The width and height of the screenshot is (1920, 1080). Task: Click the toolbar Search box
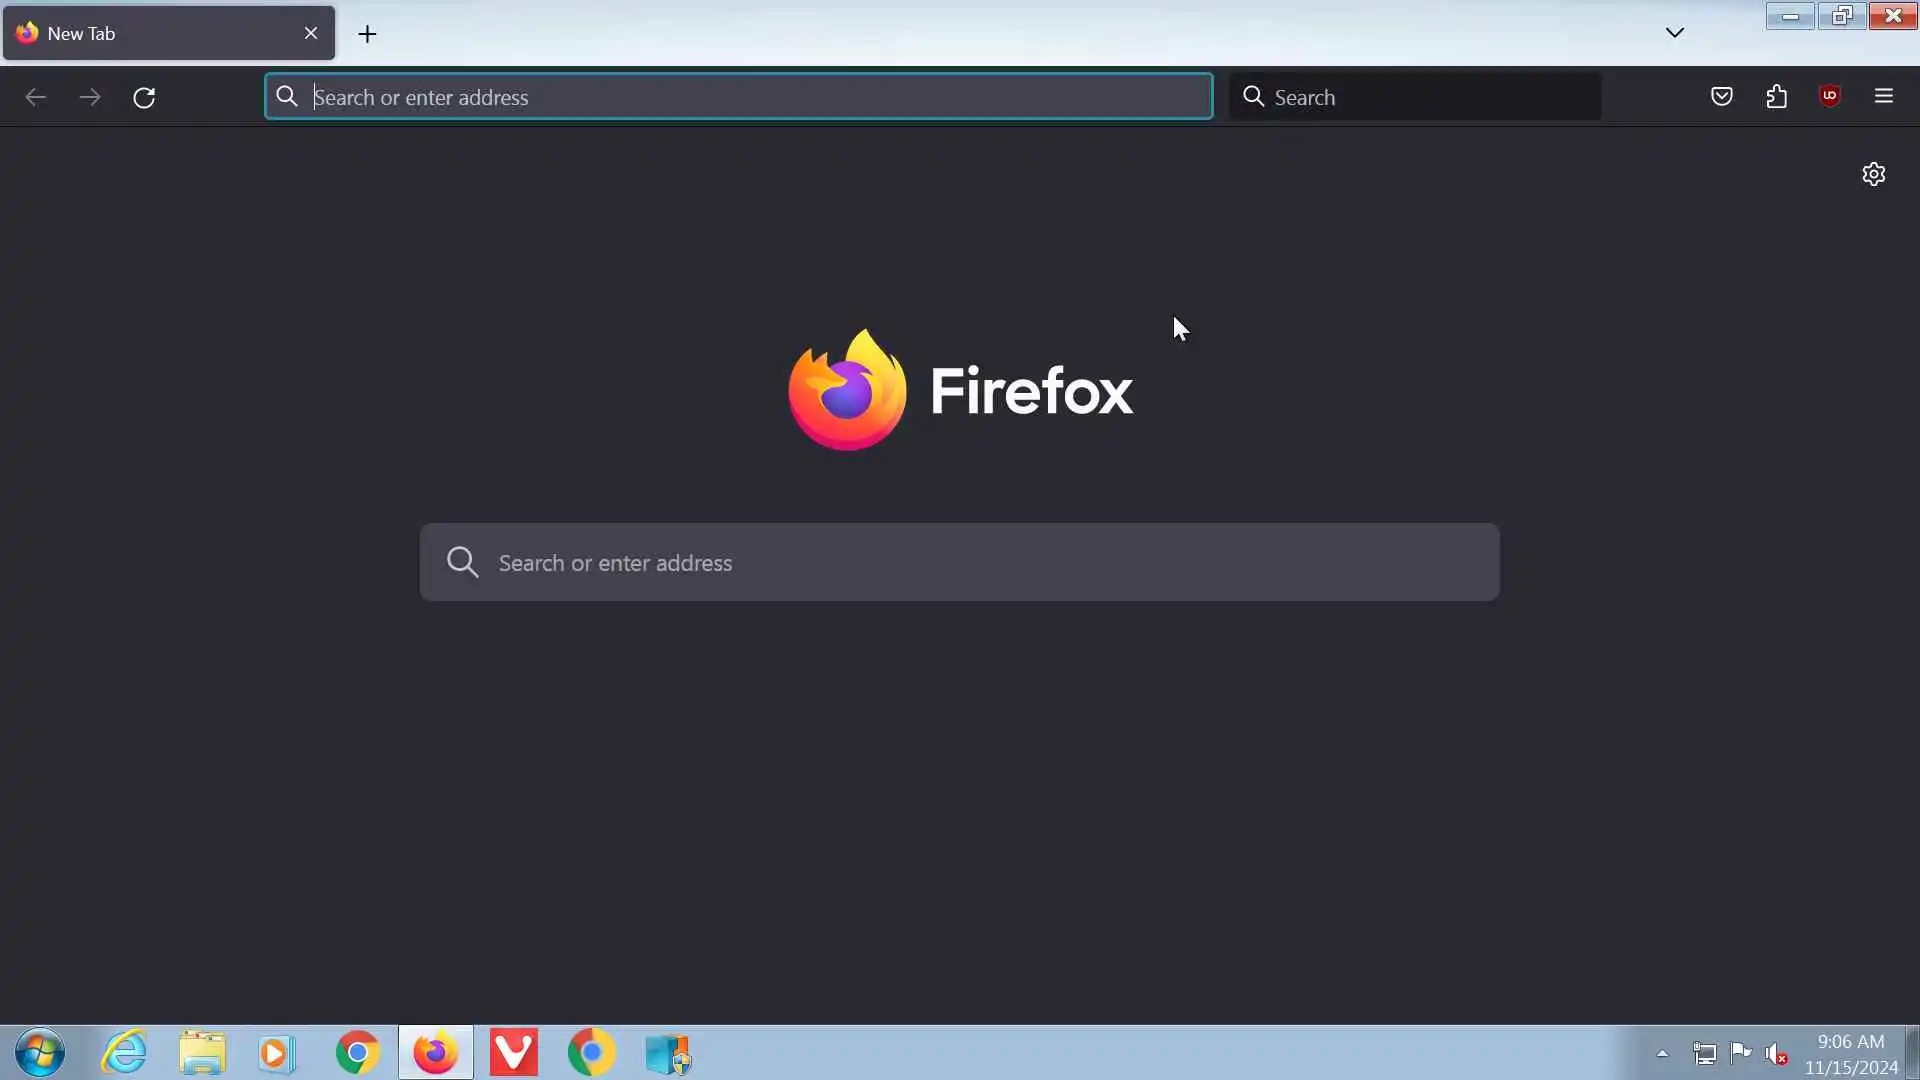click(1420, 97)
